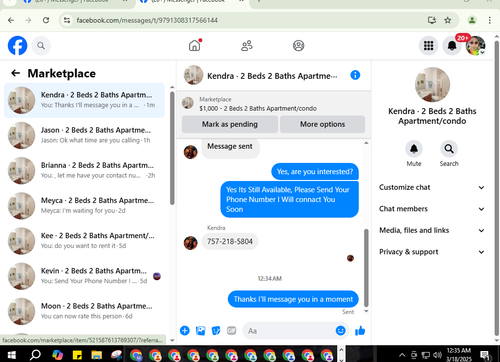Screen dimensions: 500x362
Task: Go to the Home feed icon
Action: tap(195, 45)
